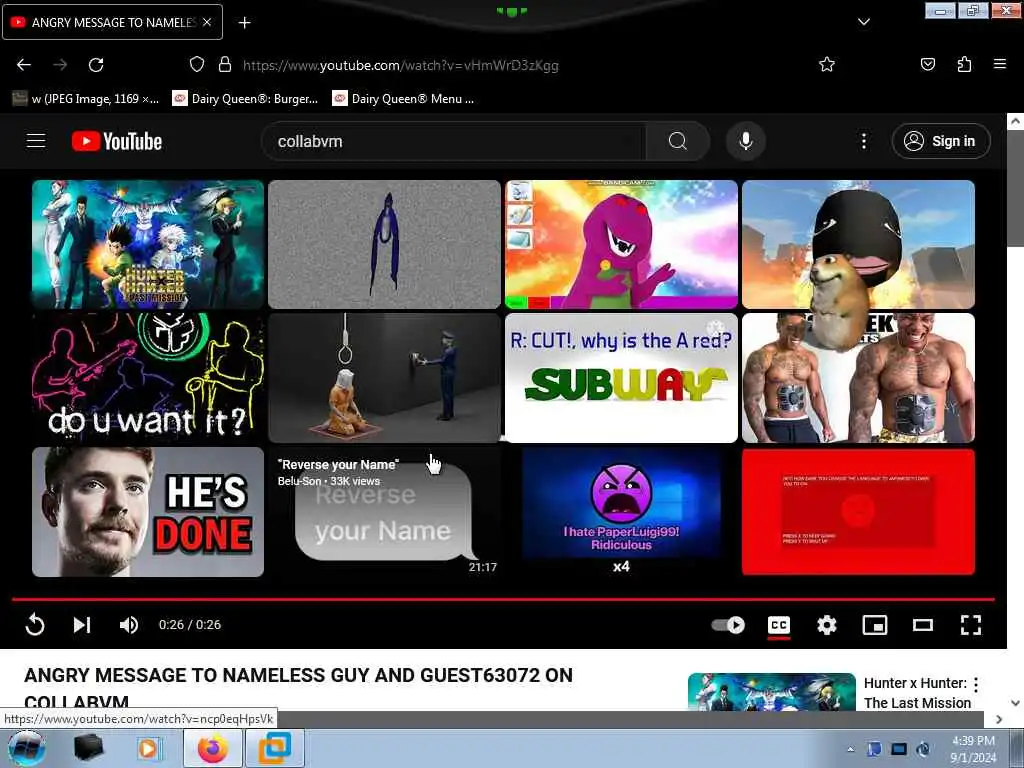Reload the current page

(x=96, y=65)
